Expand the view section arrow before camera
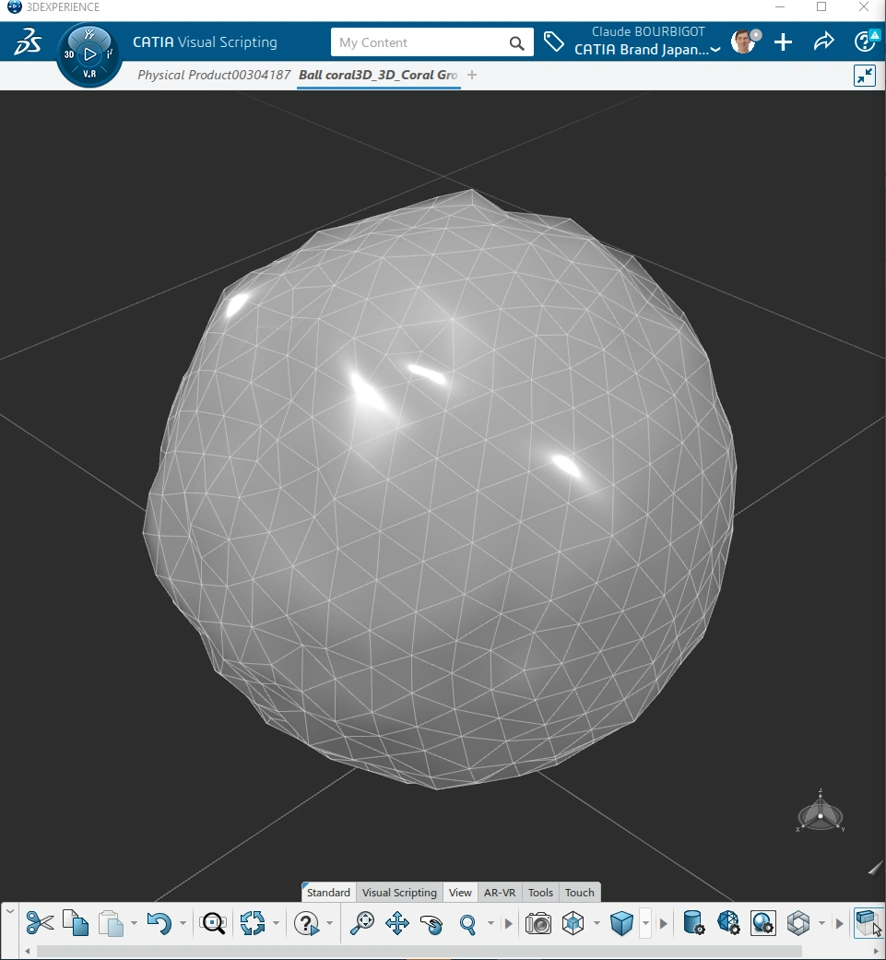 click(x=508, y=923)
